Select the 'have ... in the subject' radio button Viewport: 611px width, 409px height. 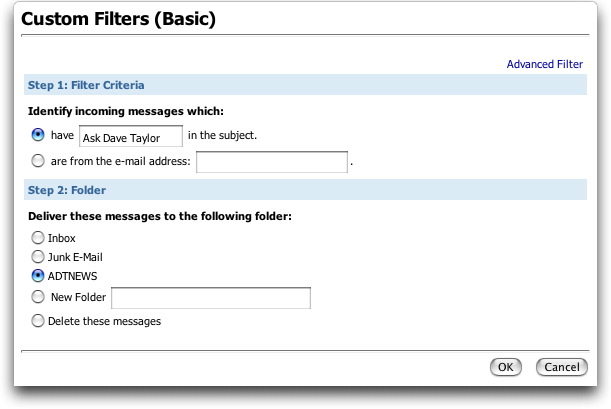pyautogui.click(x=38, y=135)
